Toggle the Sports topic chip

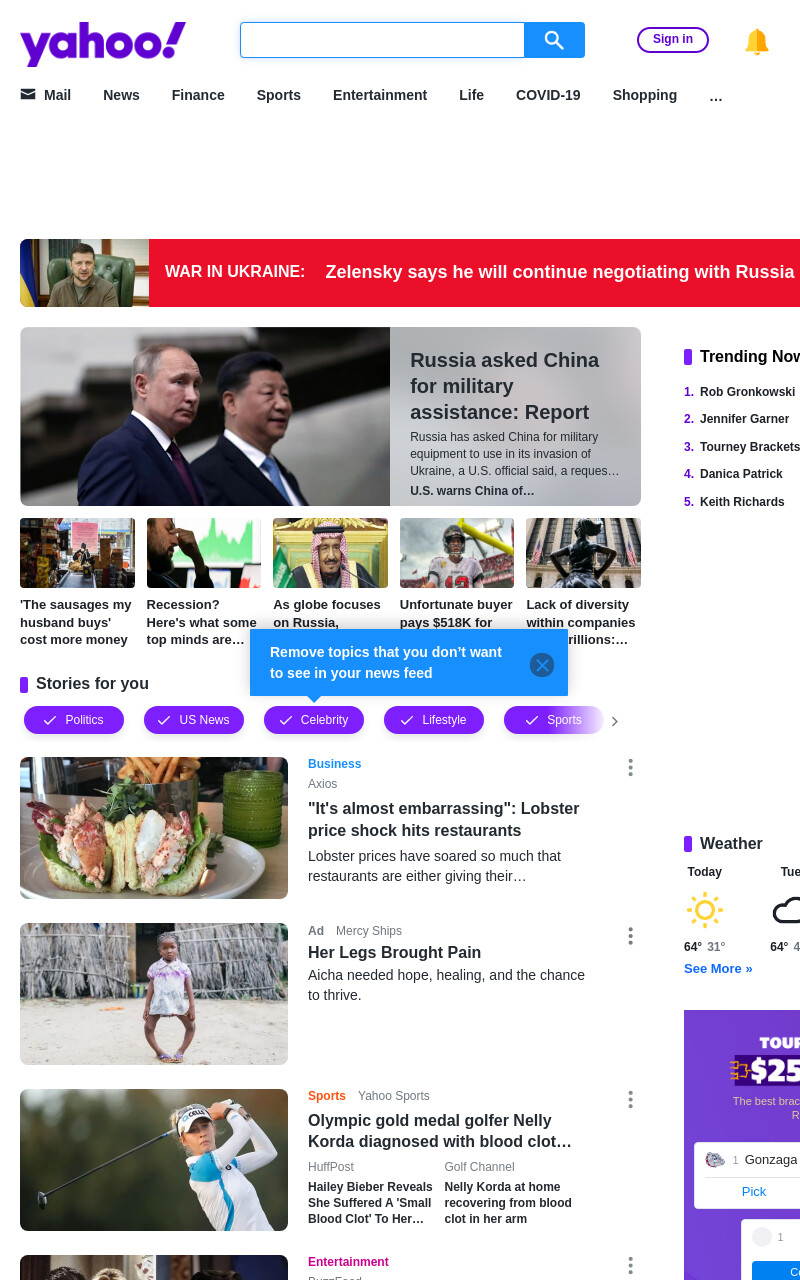pos(553,720)
